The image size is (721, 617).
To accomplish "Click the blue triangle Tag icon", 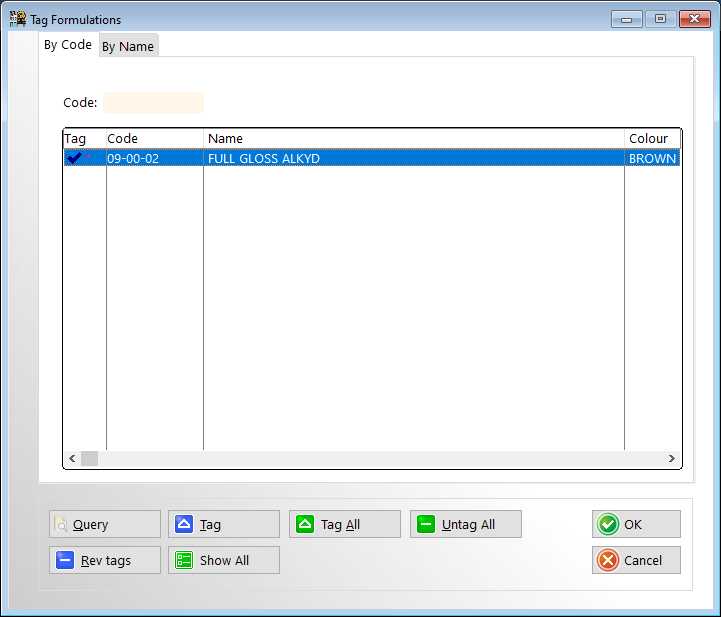I will [184, 525].
